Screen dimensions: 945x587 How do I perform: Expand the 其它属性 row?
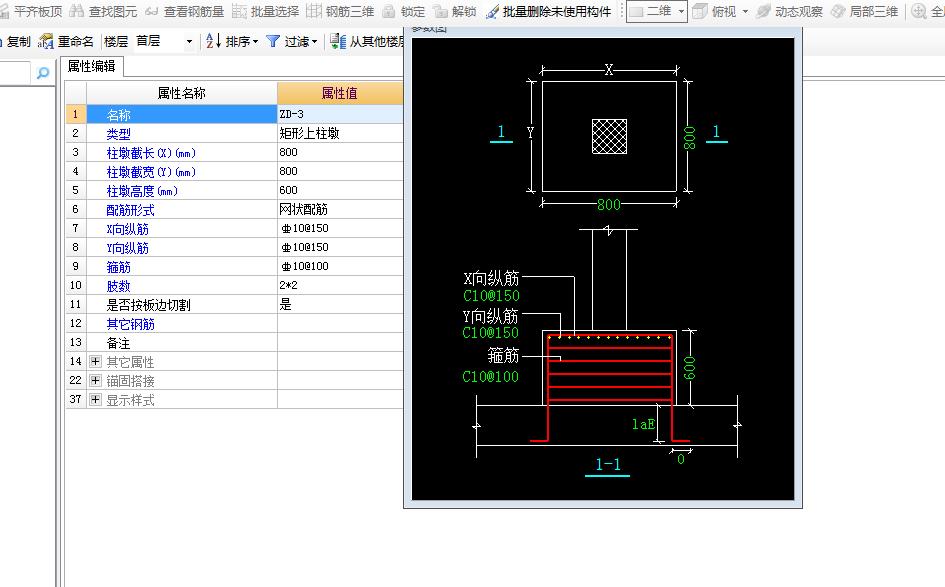pyautogui.click(x=95, y=361)
